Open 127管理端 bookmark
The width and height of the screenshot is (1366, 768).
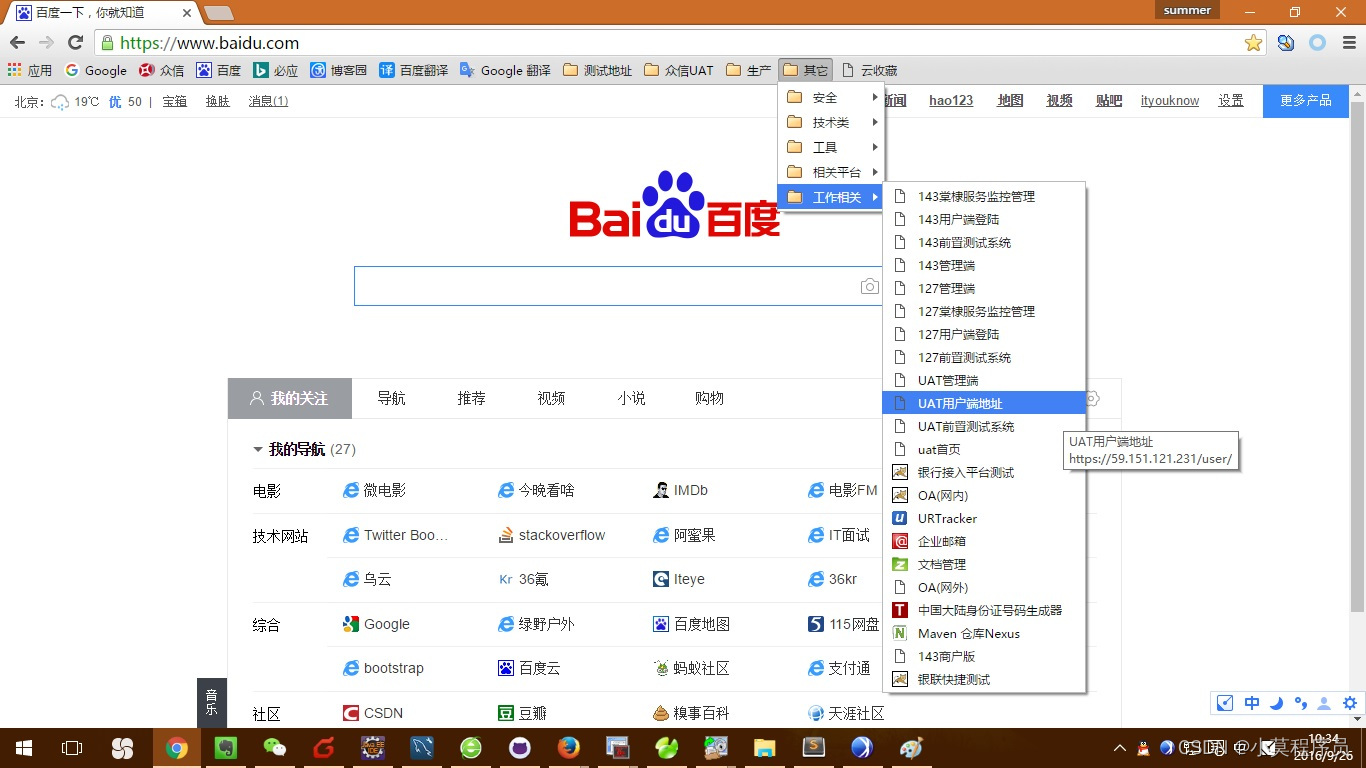[x=984, y=288]
